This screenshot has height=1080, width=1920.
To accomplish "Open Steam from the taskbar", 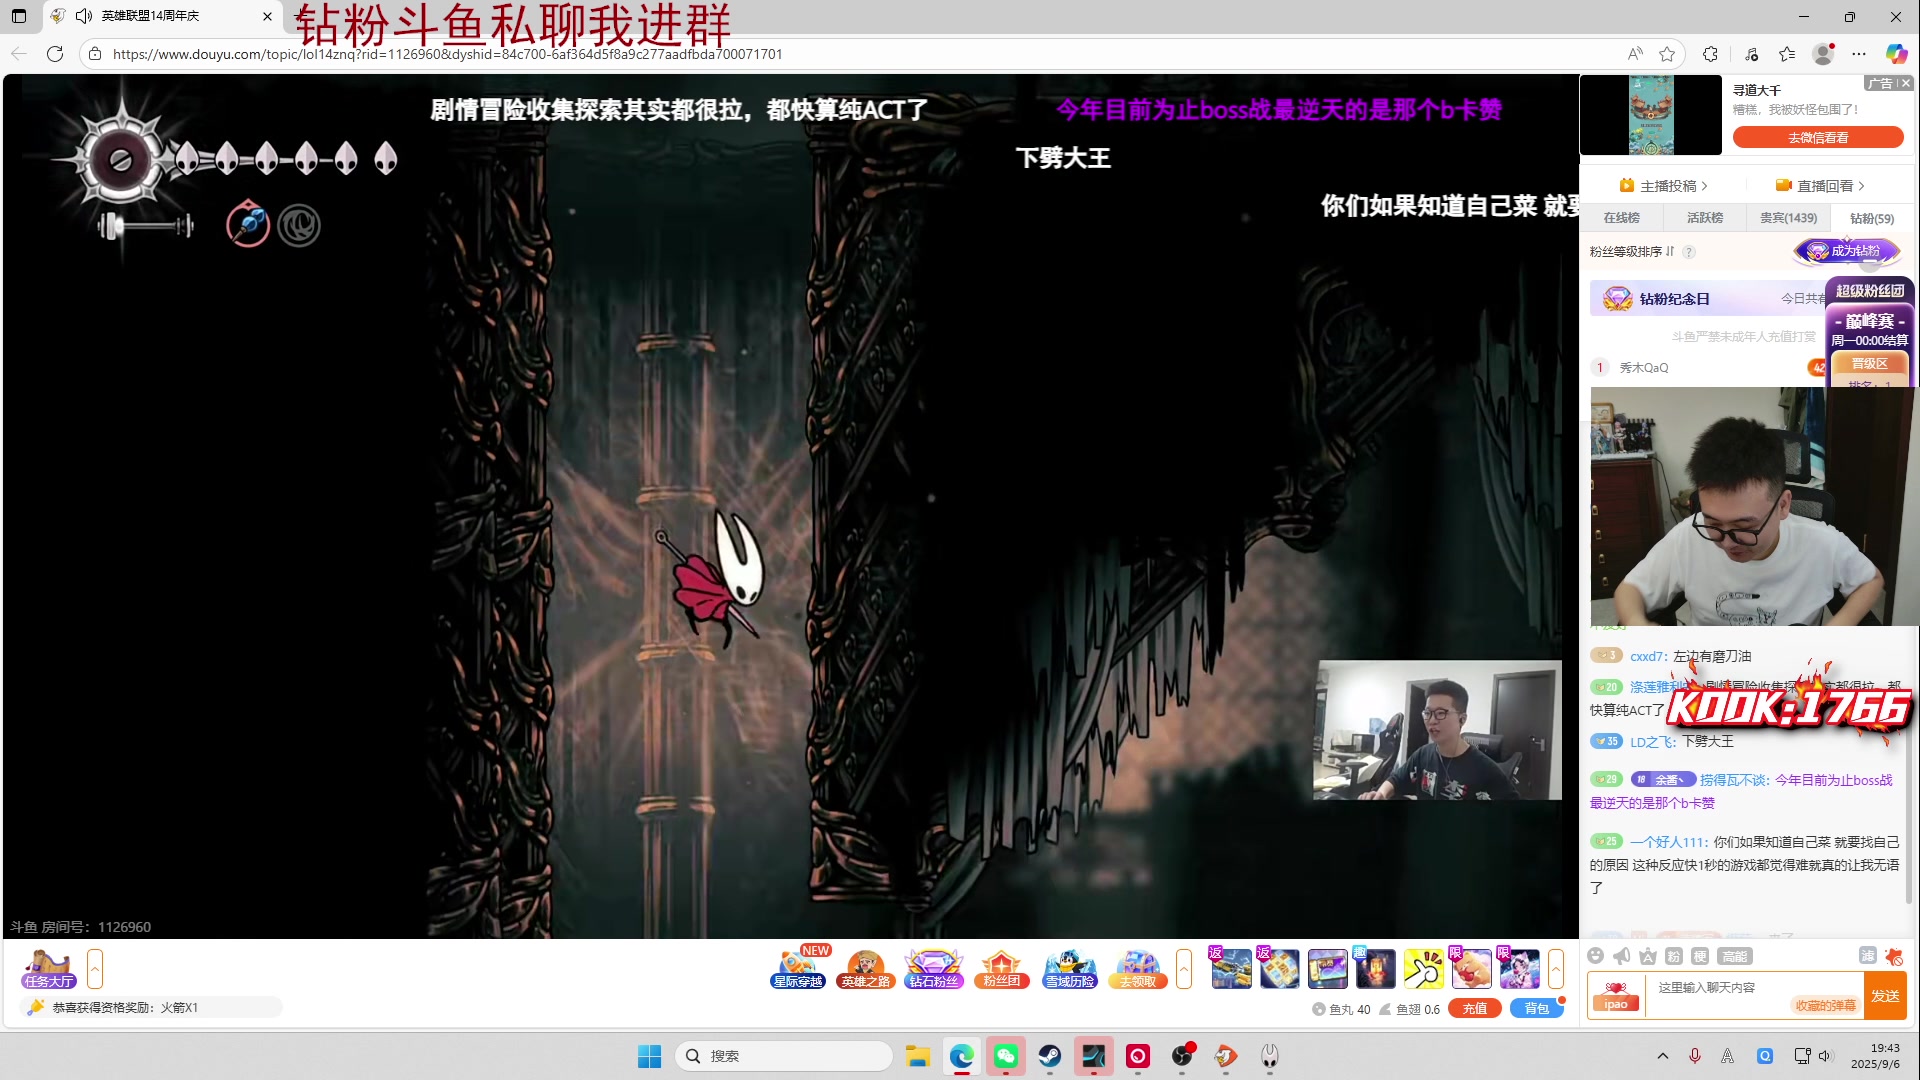I will [1050, 1056].
